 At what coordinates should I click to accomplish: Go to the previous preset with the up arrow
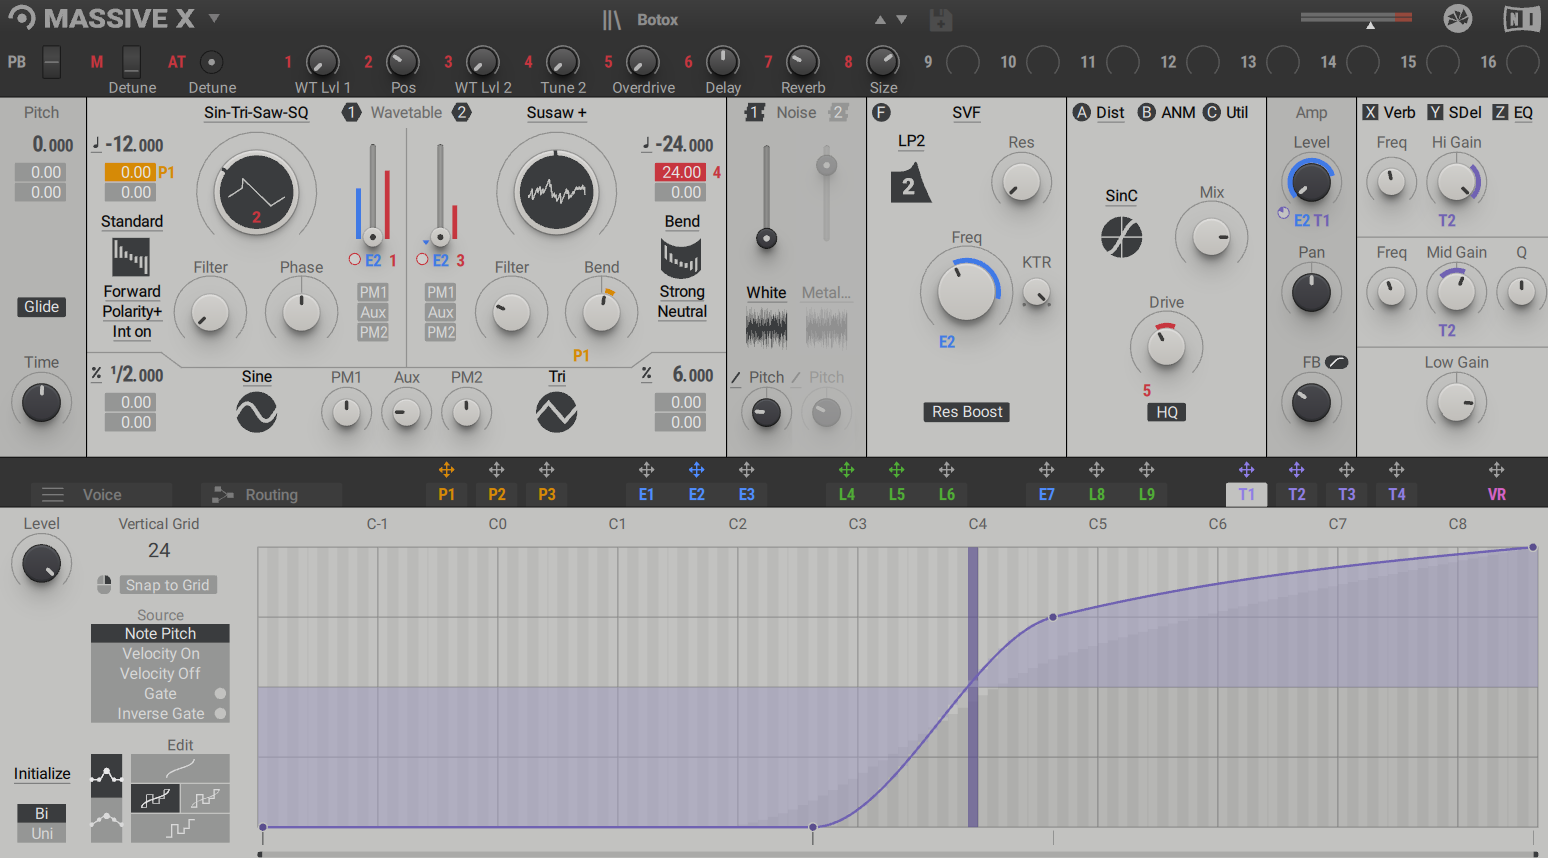click(880, 20)
